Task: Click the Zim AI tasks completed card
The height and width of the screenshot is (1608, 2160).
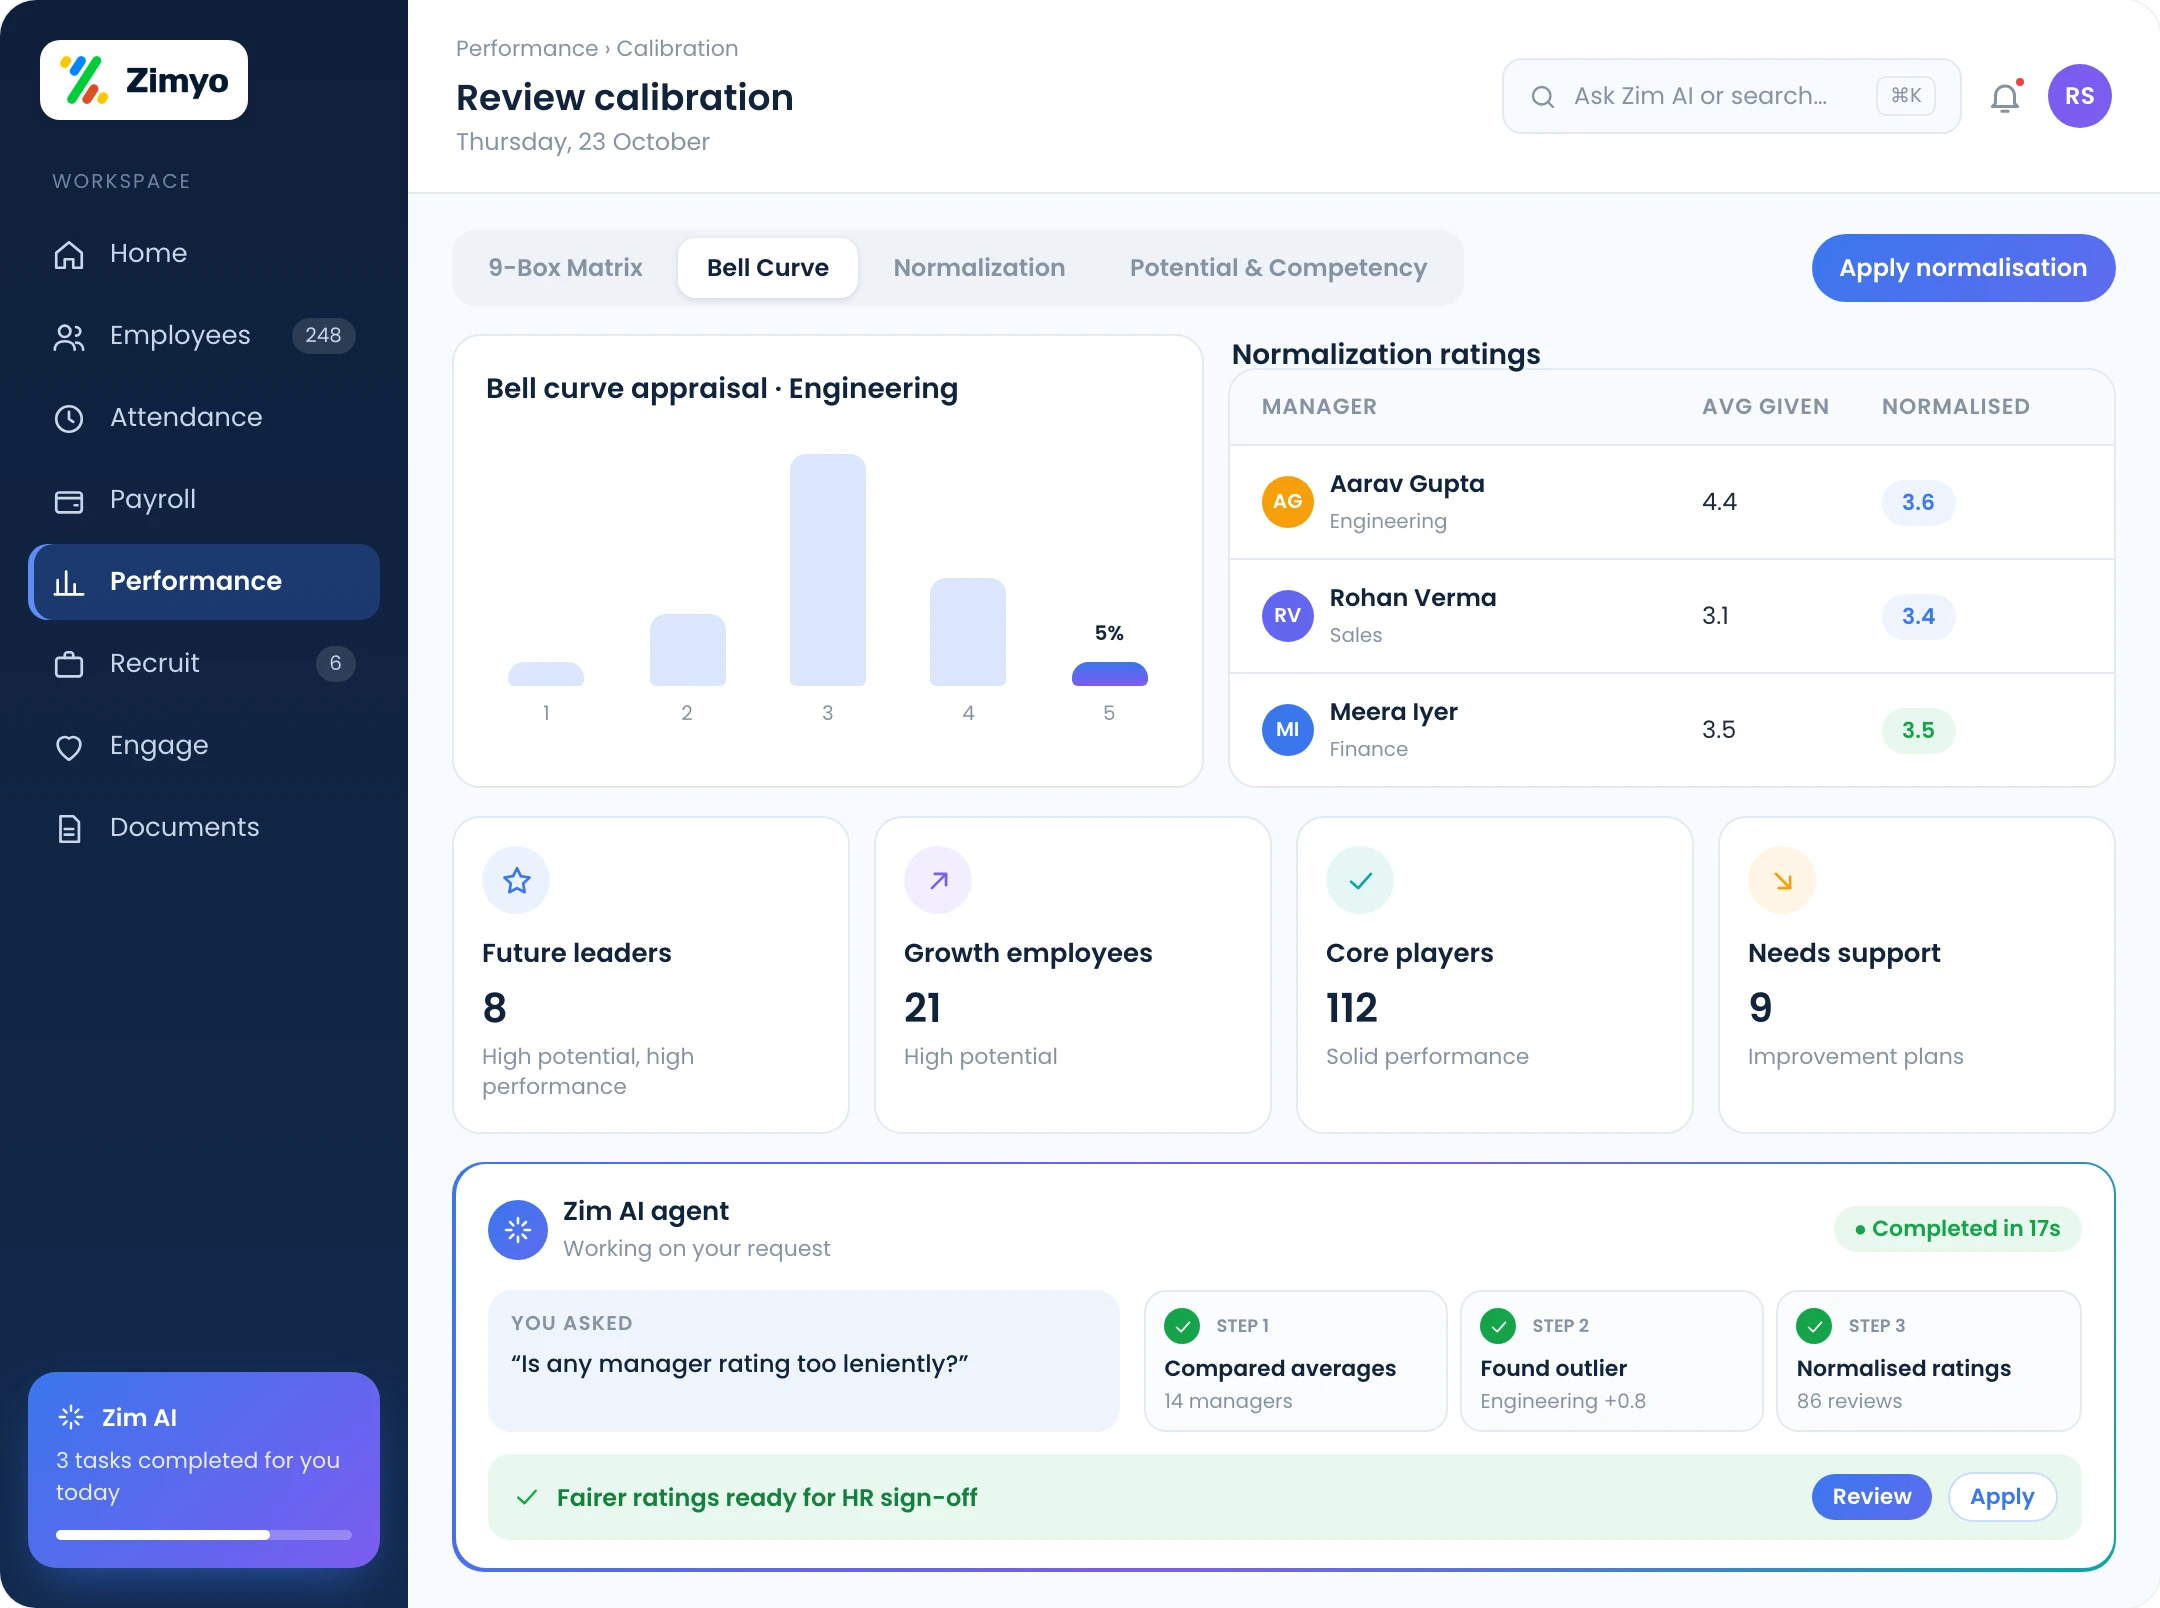Action: pyautogui.click(x=204, y=1470)
